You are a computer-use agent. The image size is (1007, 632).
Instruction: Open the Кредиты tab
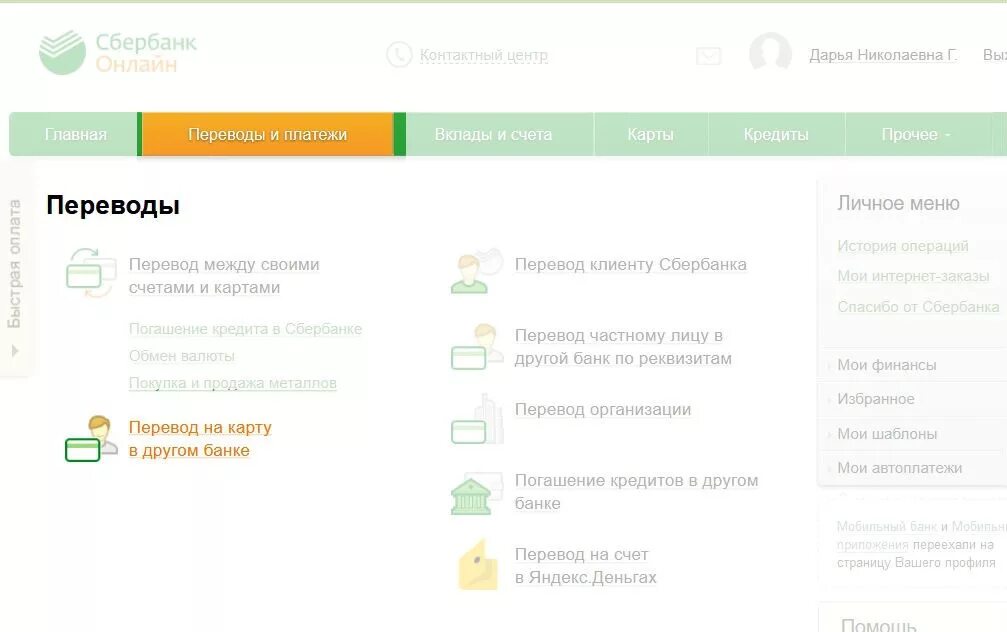point(776,134)
